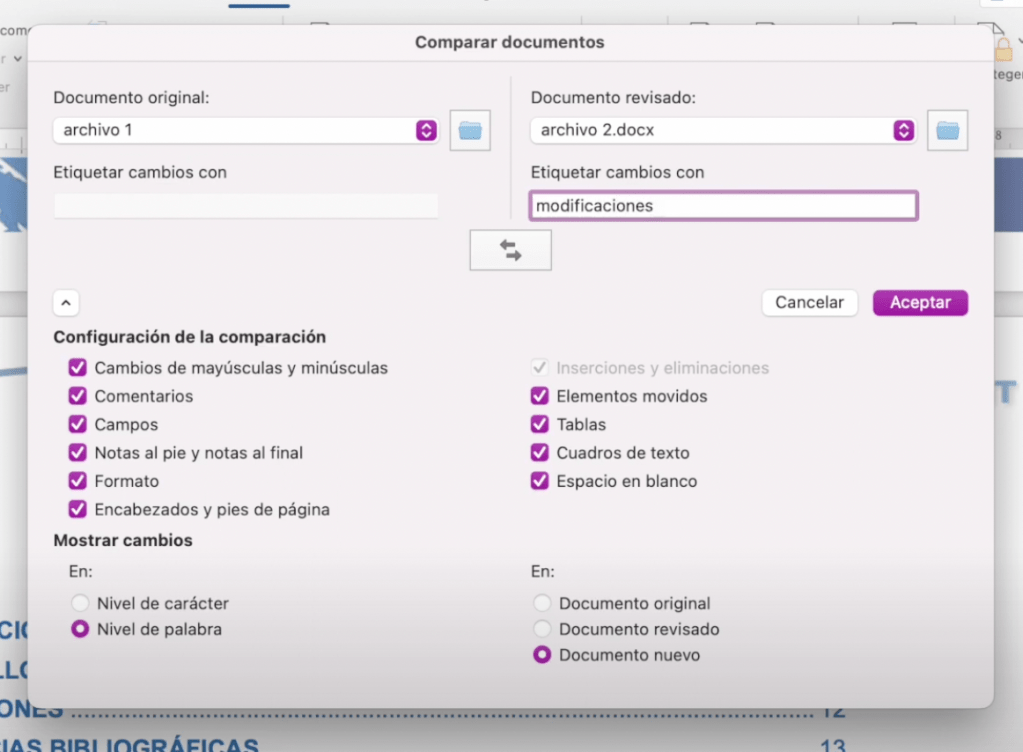Click the folder icon beside Documento revisado
The image size is (1023, 752).
coord(948,130)
